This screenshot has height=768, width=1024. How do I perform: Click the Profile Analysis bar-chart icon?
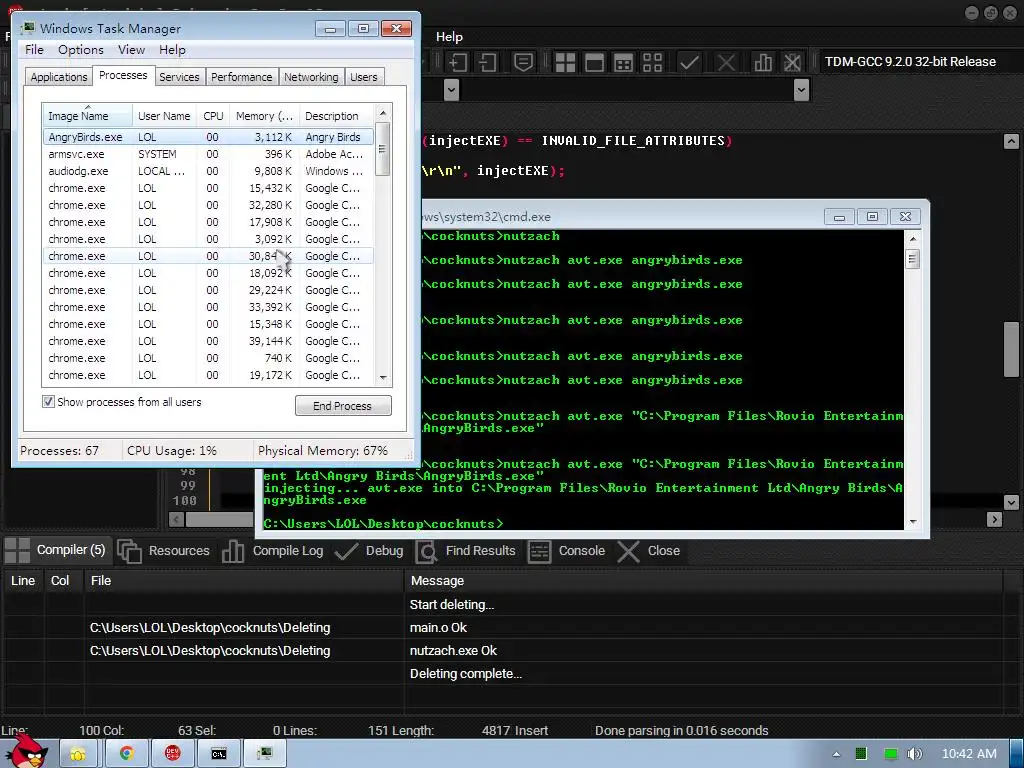click(763, 62)
